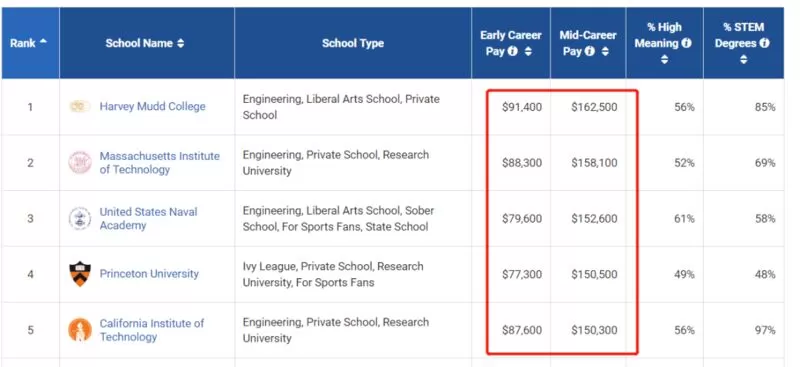Sort the School Name column
800x367 pixels.
[x=181, y=44]
